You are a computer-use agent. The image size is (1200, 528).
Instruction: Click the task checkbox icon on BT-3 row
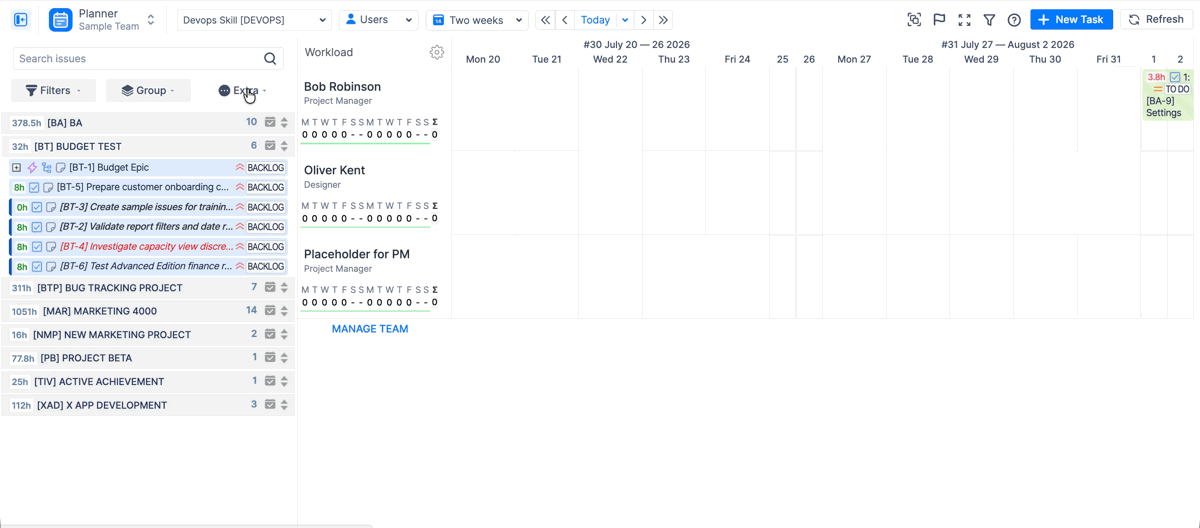(37, 207)
